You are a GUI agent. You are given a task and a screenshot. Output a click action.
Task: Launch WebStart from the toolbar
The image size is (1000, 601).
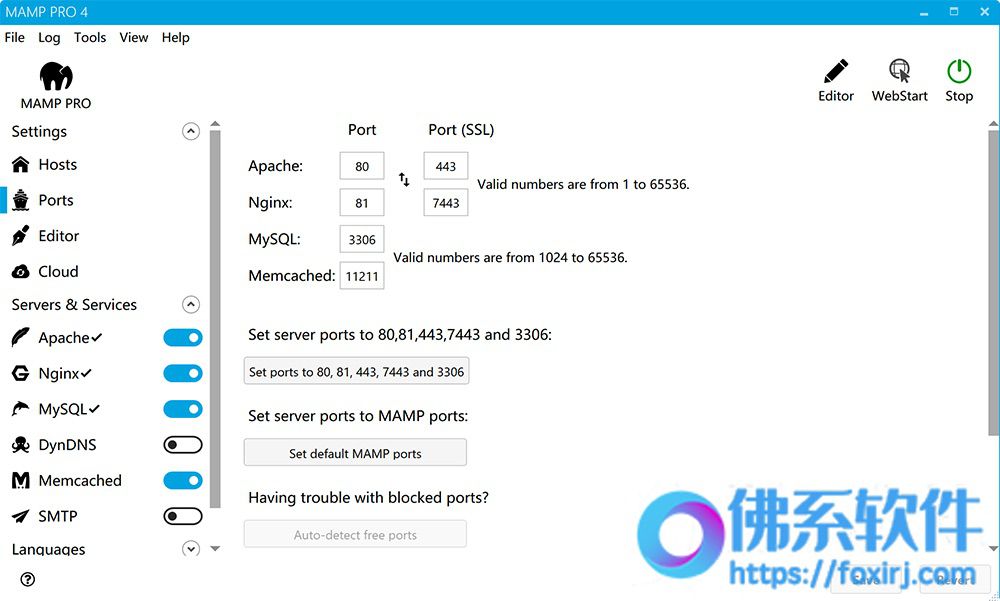(x=899, y=71)
